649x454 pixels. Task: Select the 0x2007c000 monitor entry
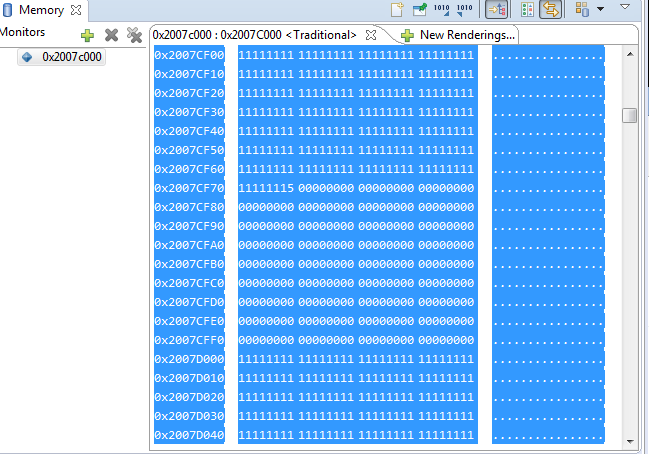tap(62, 57)
